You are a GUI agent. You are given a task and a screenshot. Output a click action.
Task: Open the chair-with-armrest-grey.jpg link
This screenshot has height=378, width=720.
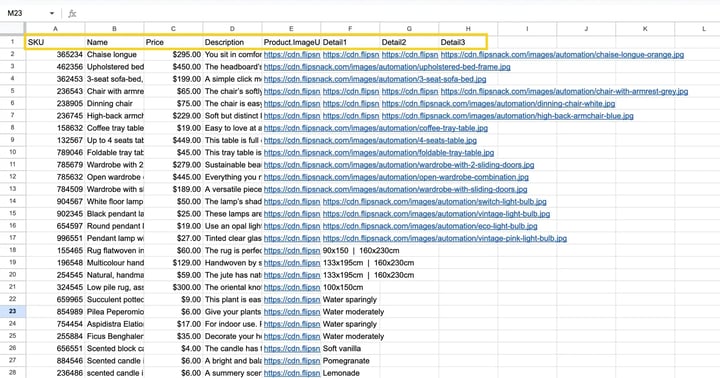coord(564,91)
